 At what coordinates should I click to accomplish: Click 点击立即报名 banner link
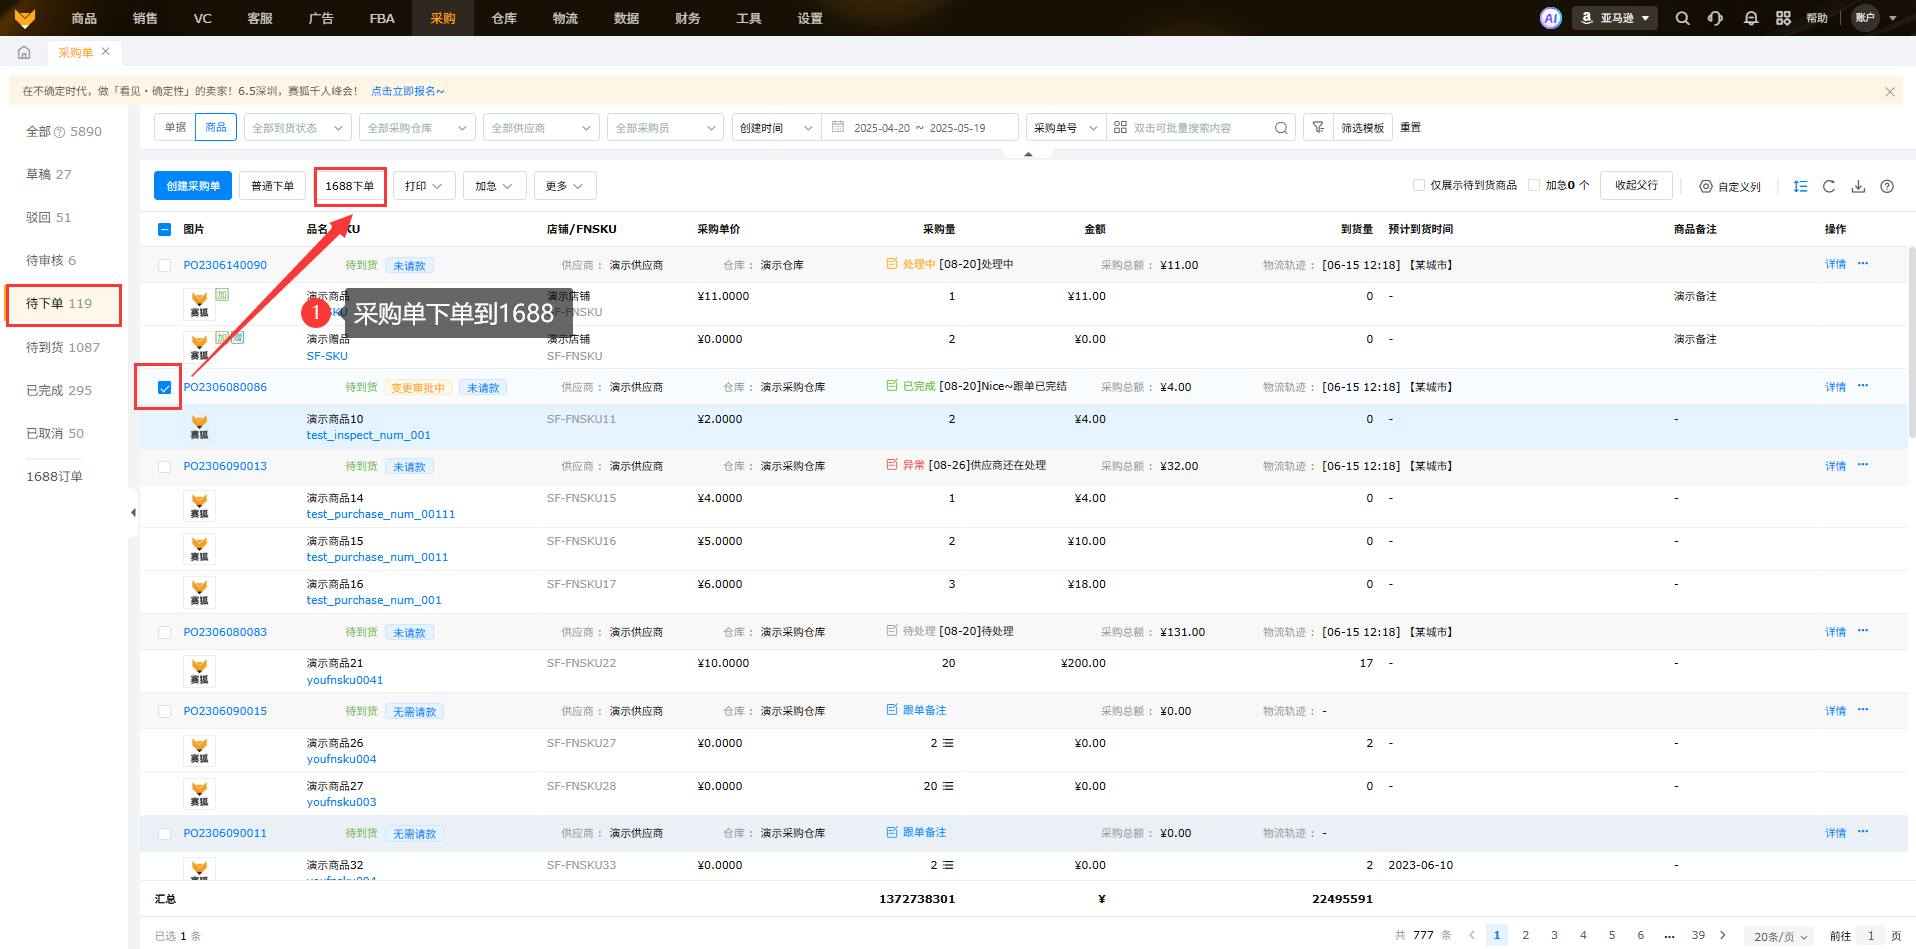click(408, 91)
